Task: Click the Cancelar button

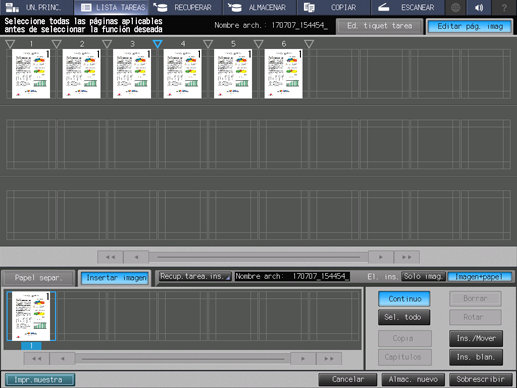Action: click(348, 380)
